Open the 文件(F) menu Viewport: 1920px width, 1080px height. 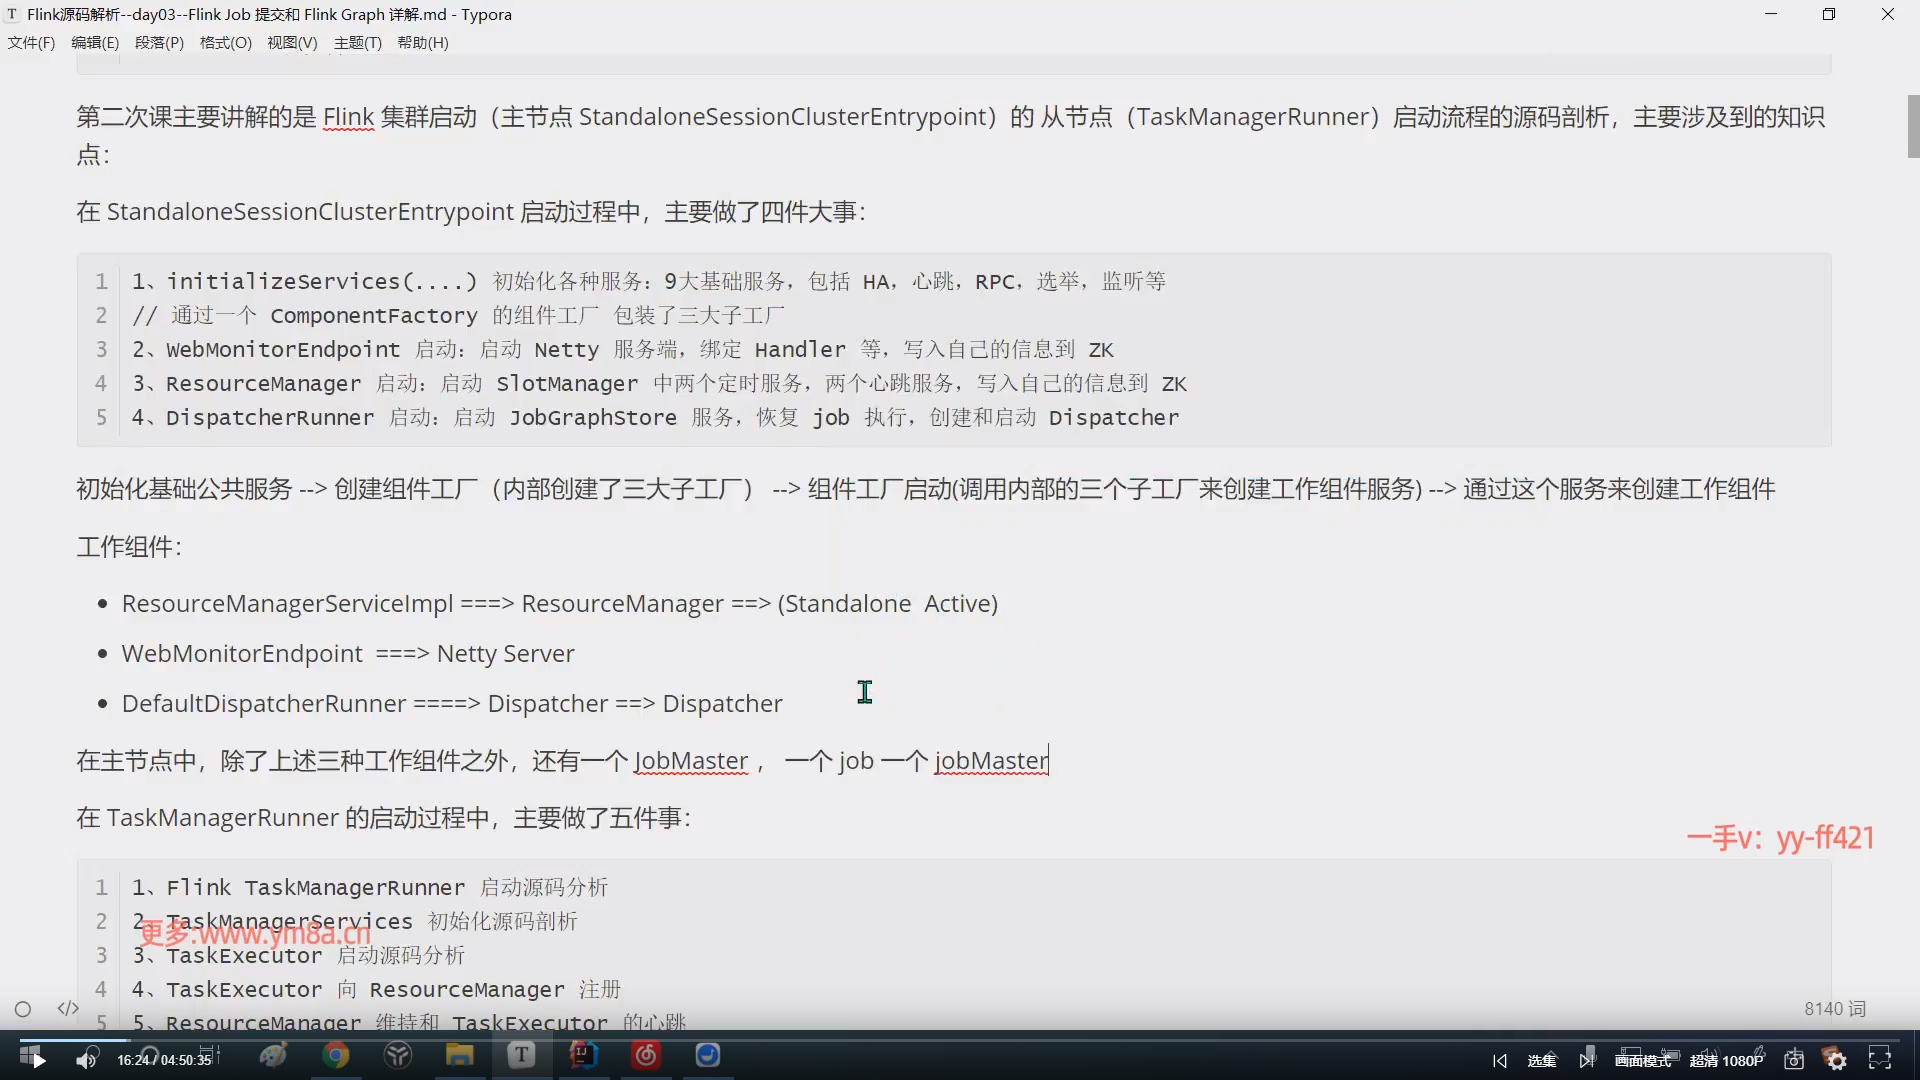click(31, 43)
